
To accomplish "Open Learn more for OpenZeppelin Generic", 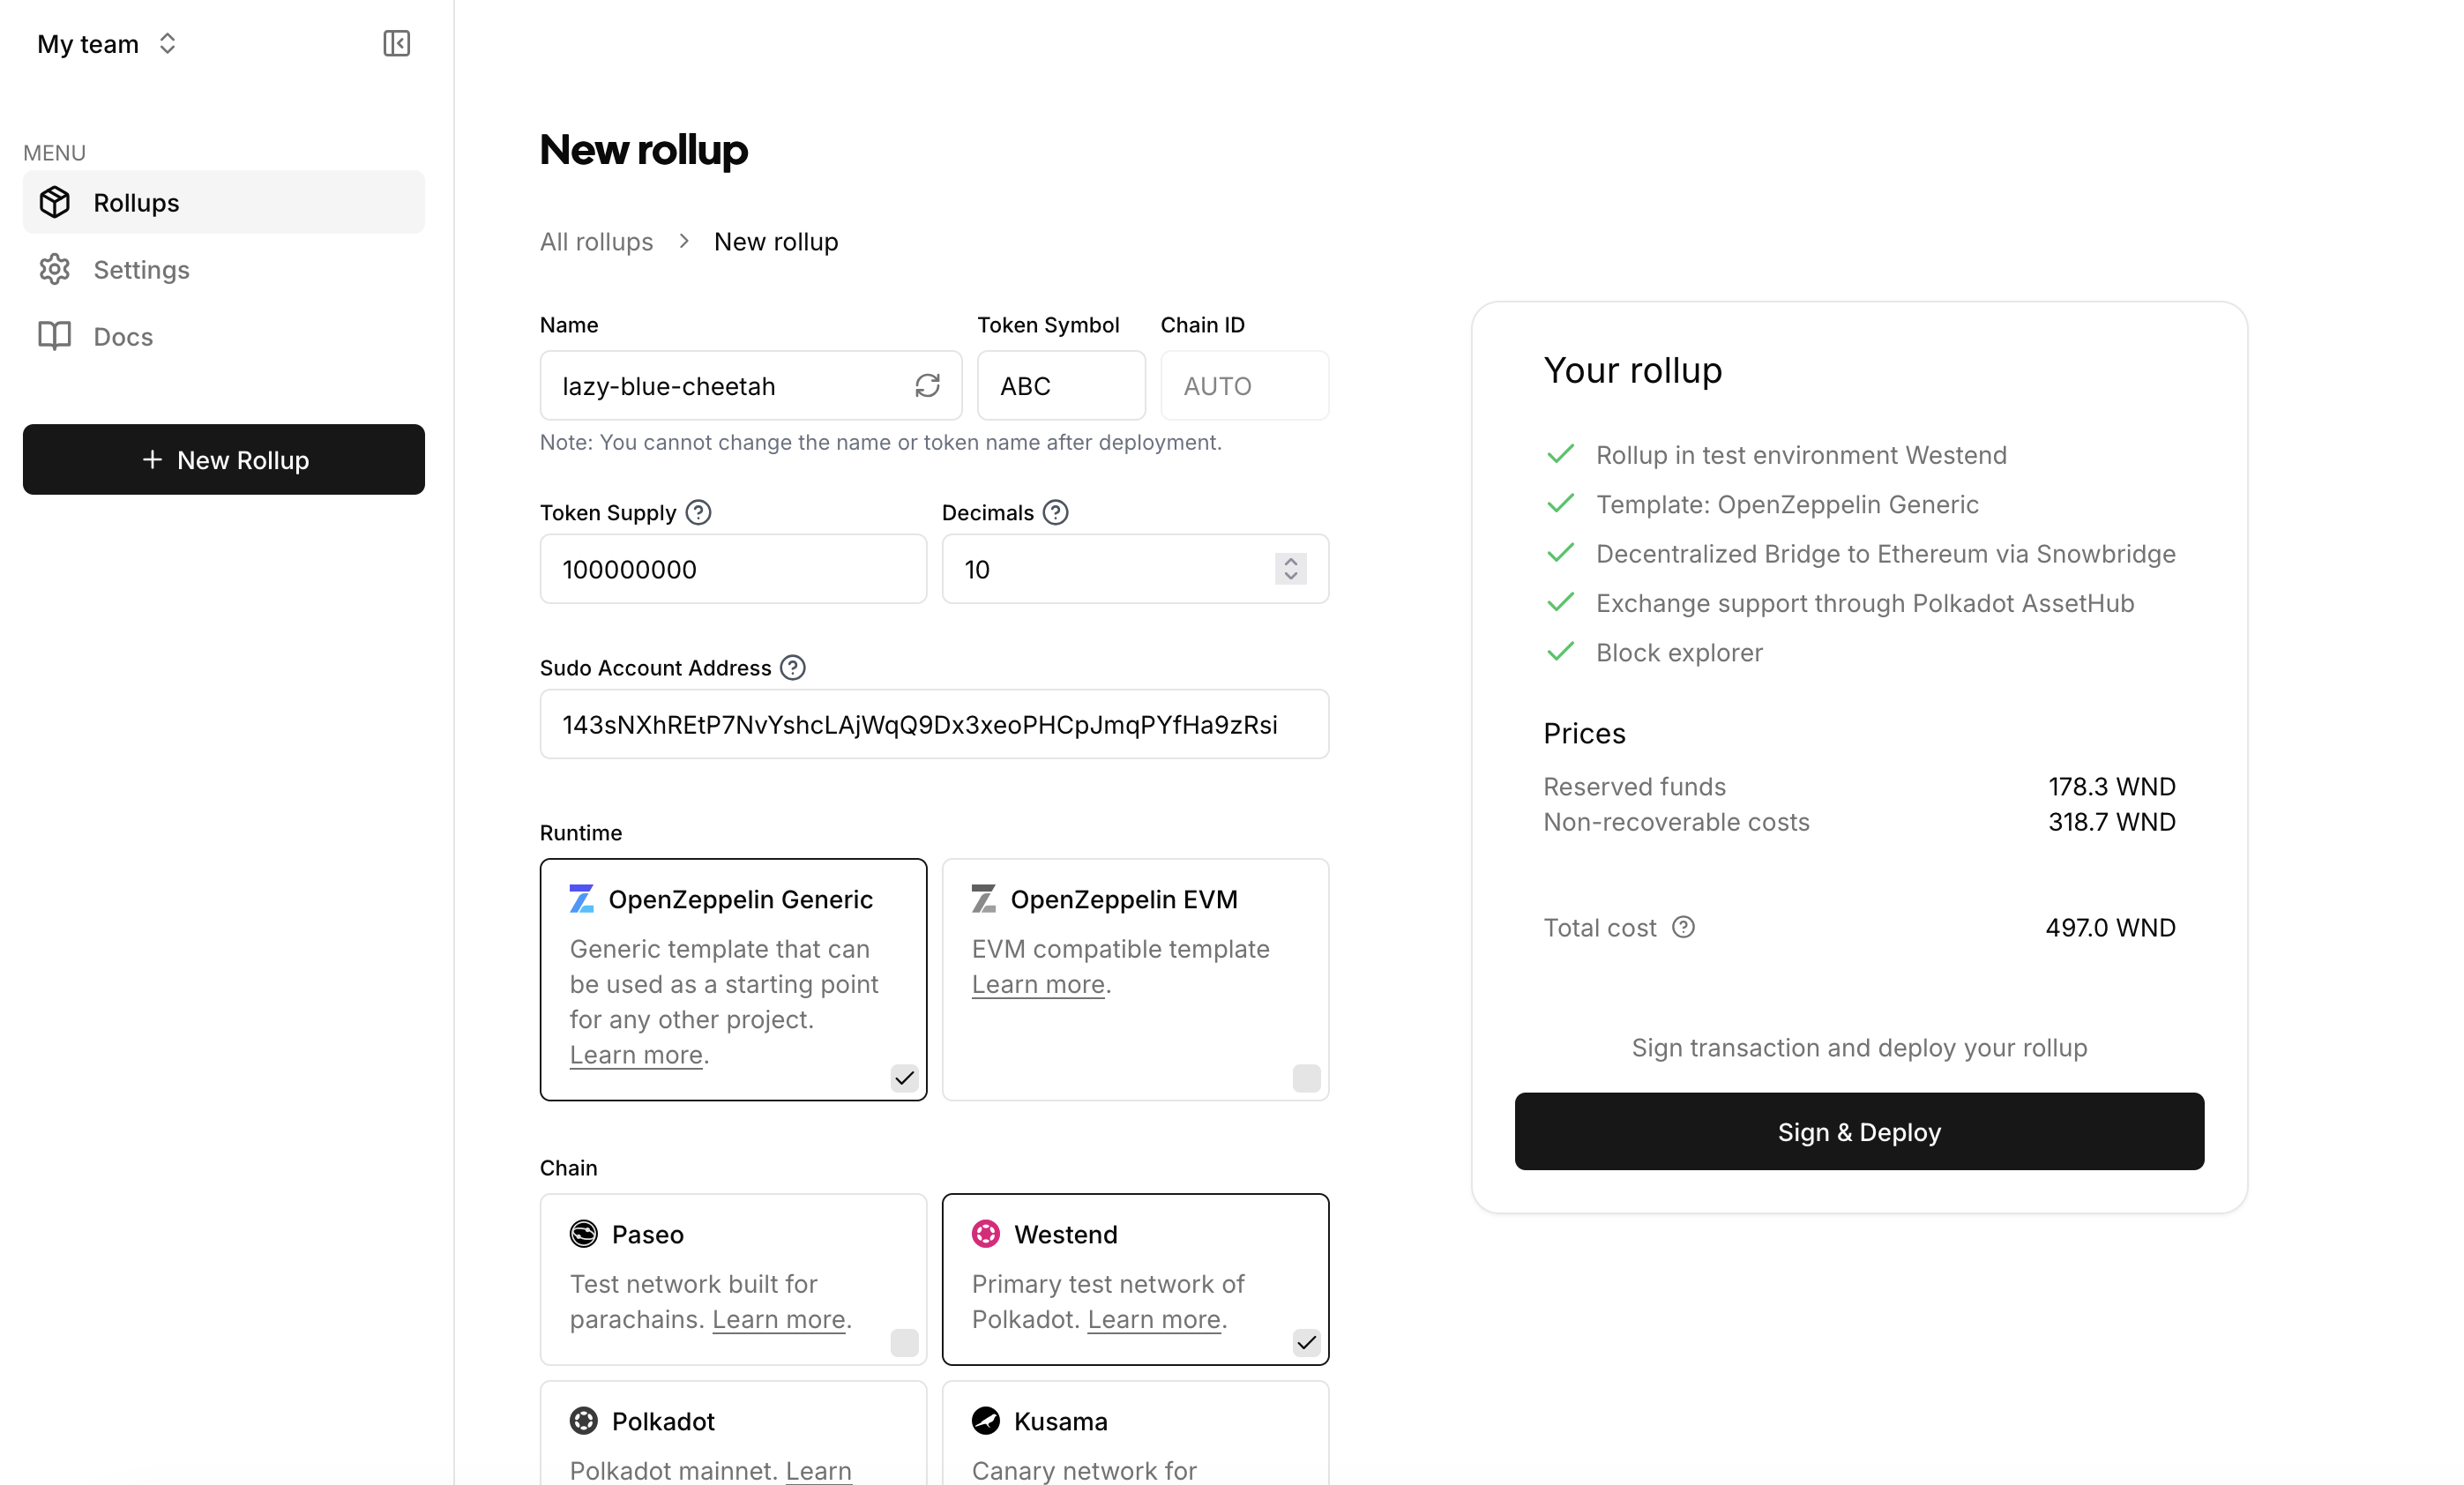I will pos(636,1054).
